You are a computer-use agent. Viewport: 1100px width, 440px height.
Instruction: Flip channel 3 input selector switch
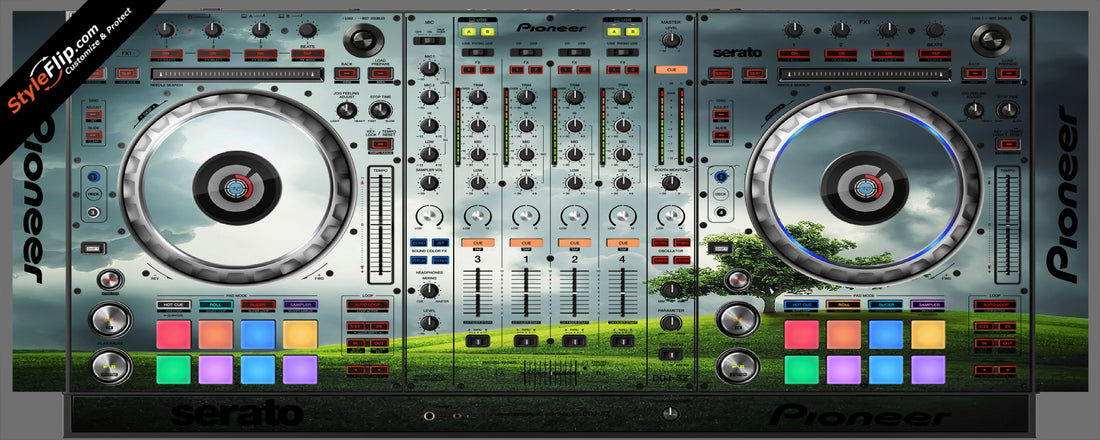click(477, 51)
